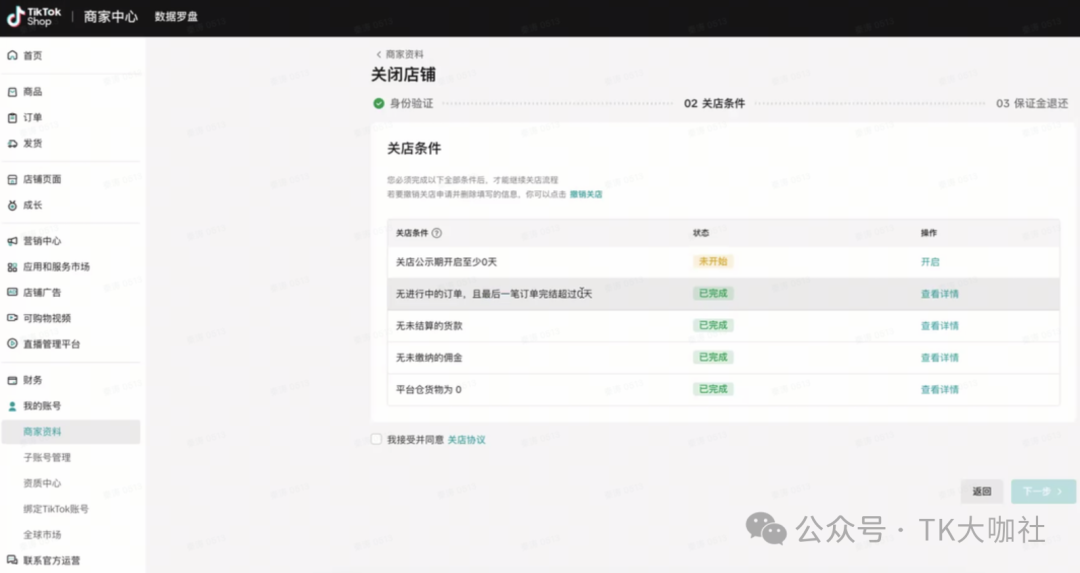
Task: Open 资质中心 in sidebar
Action: (x=42, y=483)
